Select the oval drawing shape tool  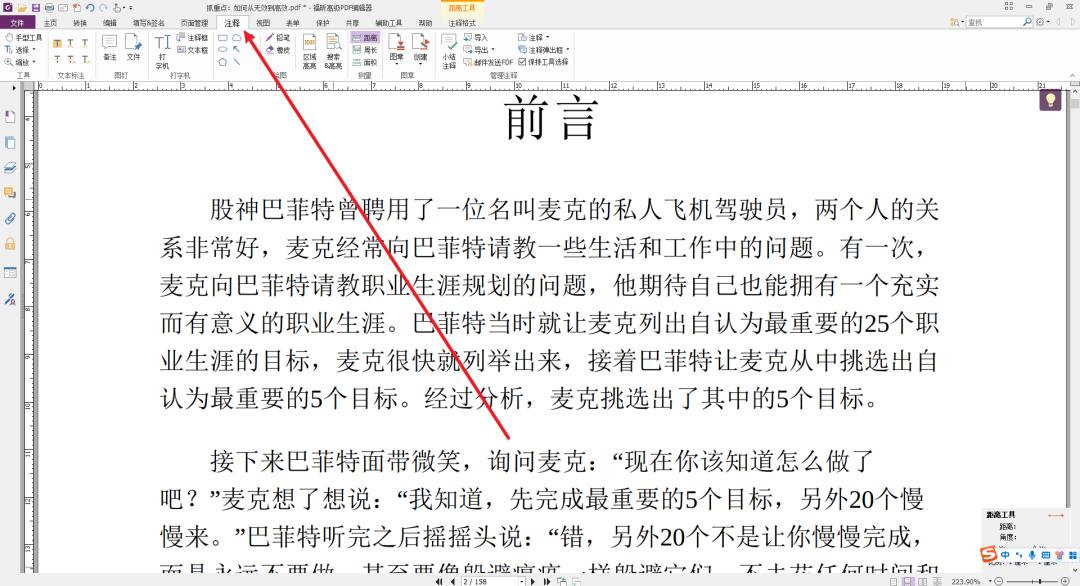click(x=222, y=48)
